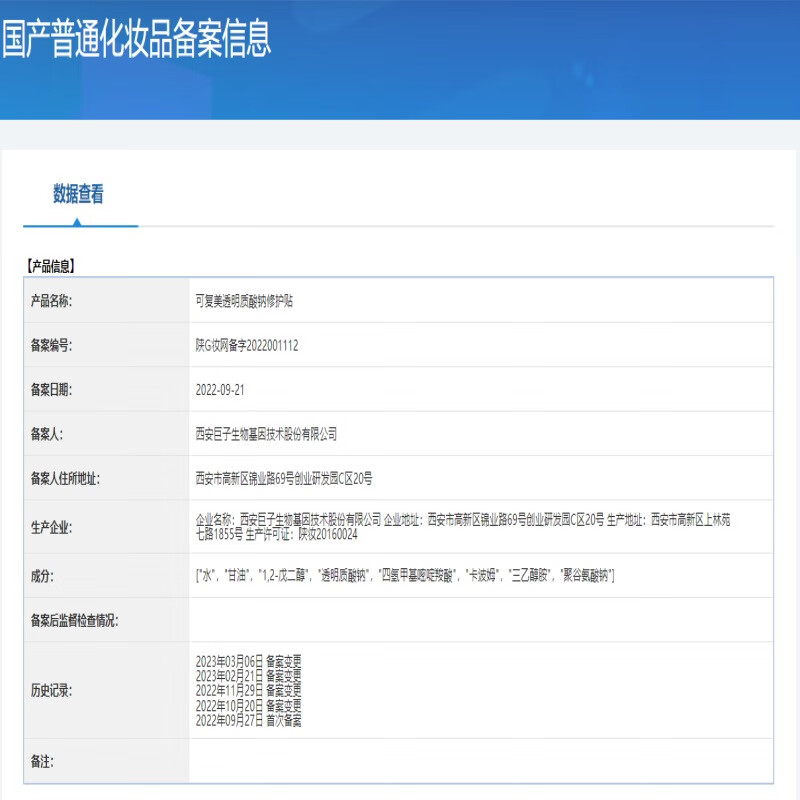Click the 产品名称 row label
Screen dimensions: 800x800
pyautogui.click(x=52, y=301)
